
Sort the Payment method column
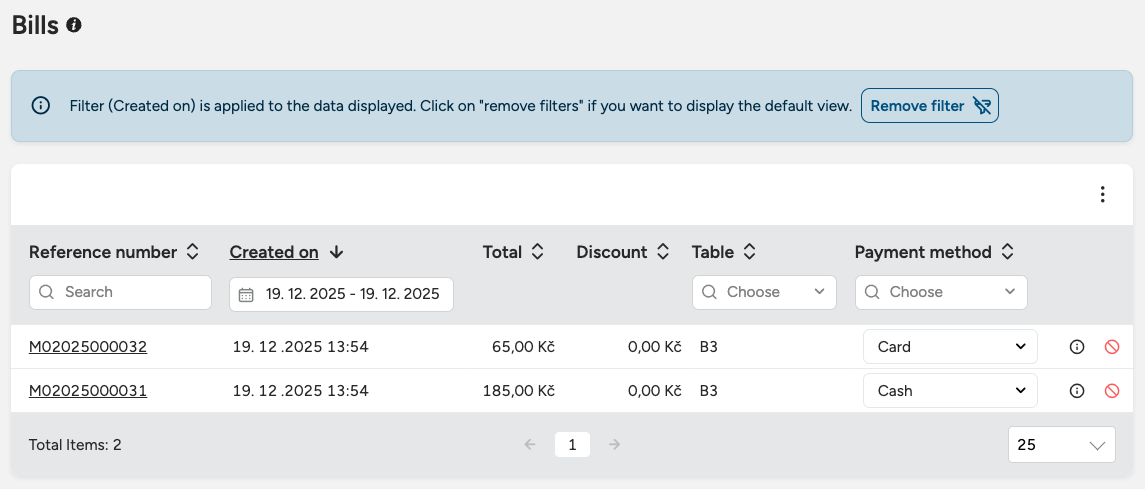[1007, 252]
